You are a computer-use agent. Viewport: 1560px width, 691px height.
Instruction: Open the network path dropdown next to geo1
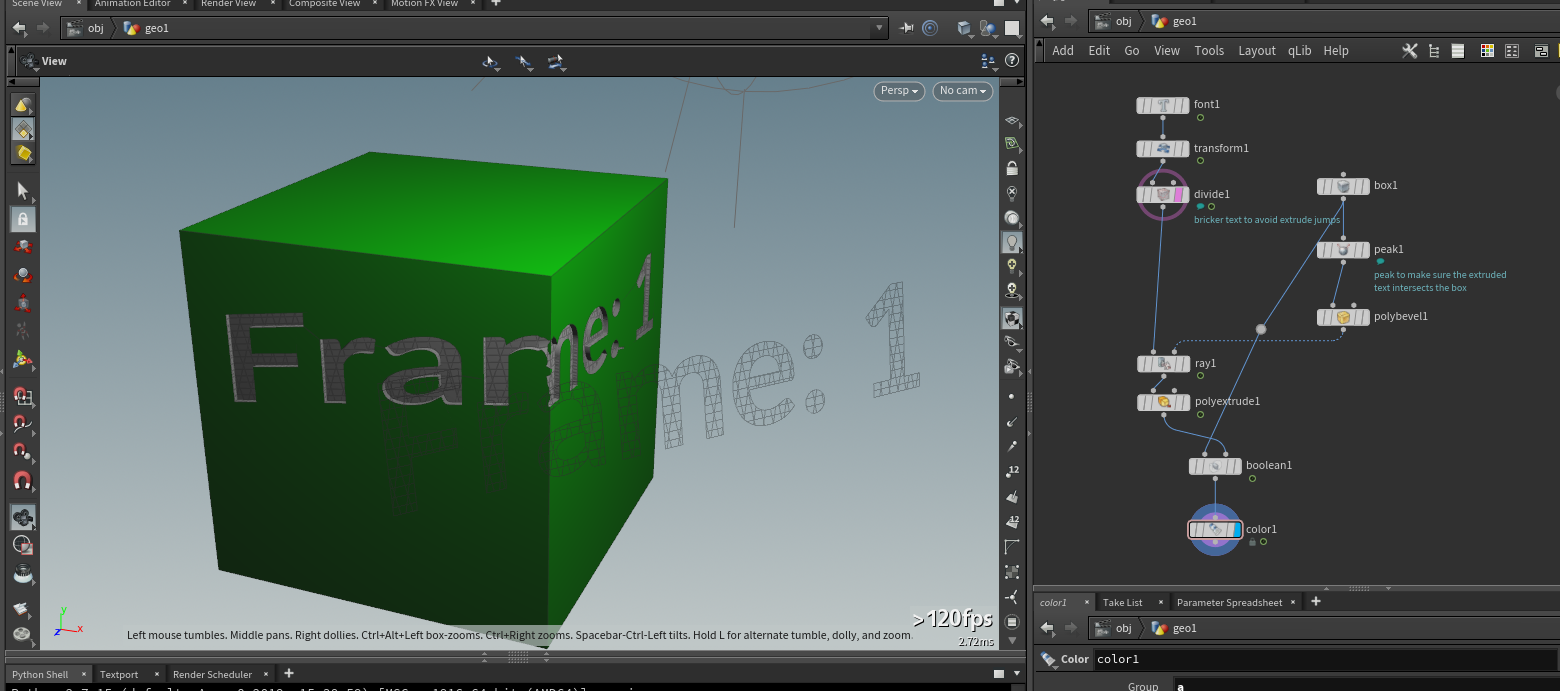[x=878, y=28]
